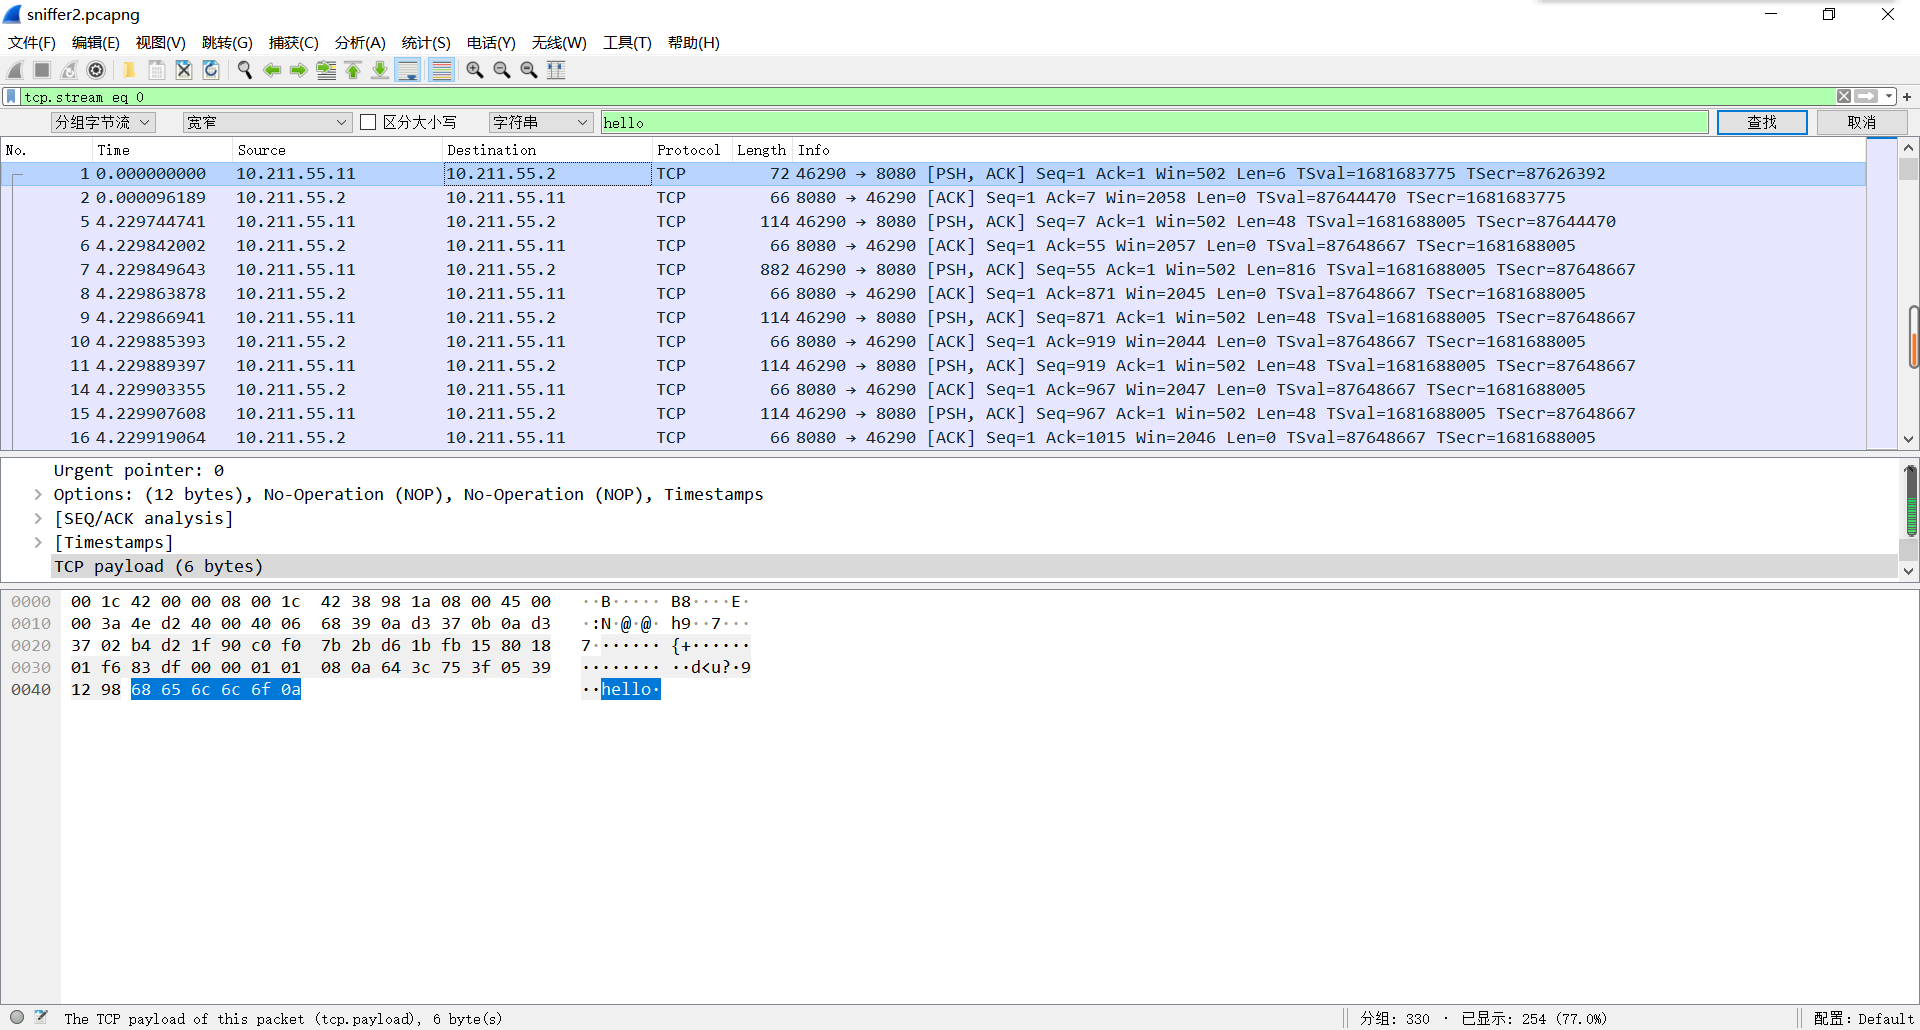Expand the [SEQ/ACK analysis] tree node
This screenshot has height=1030, width=1920.
click(x=38, y=518)
